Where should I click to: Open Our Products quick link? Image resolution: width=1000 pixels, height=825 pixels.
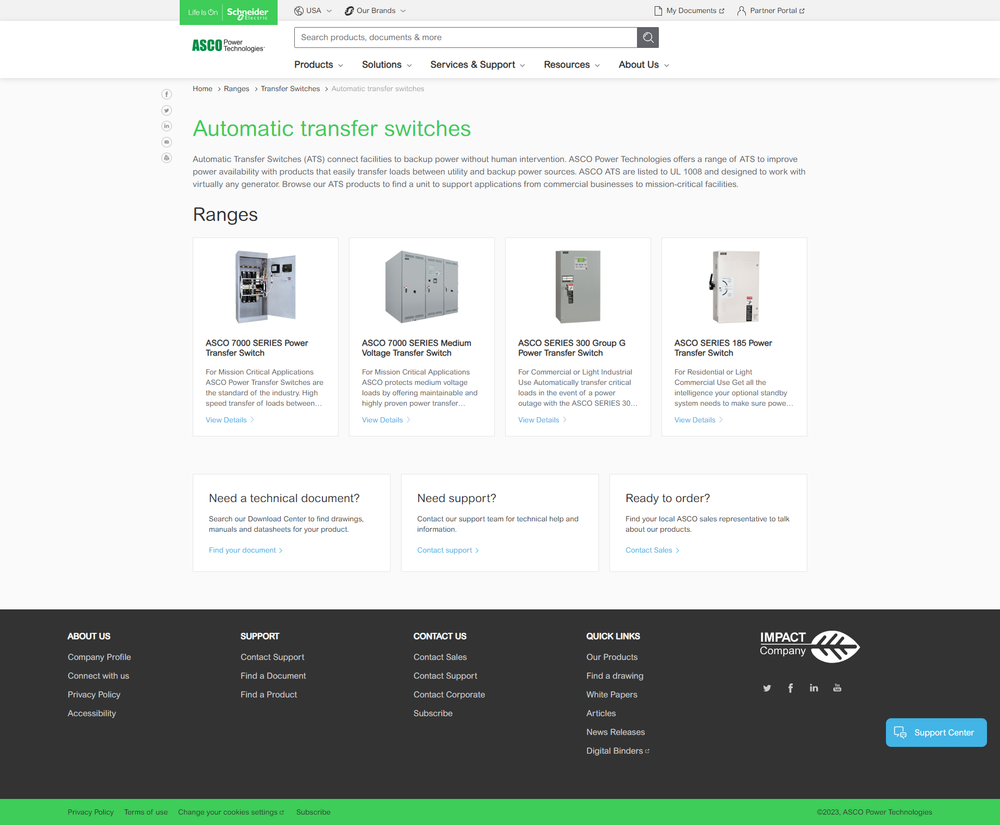[x=612, y=657]
